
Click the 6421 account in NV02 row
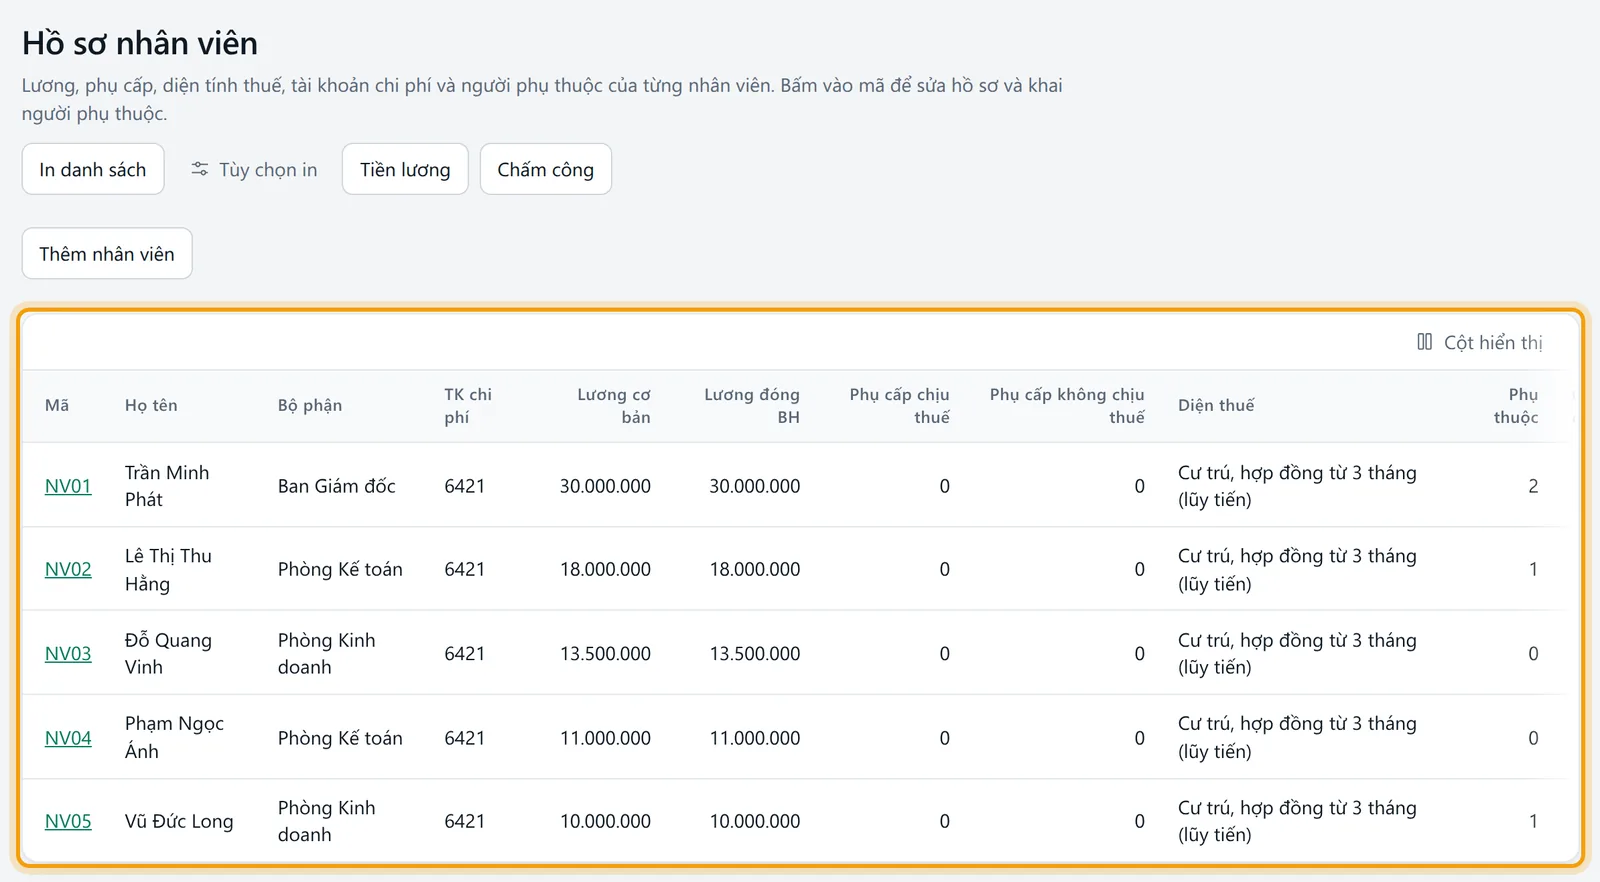click(465, 569)
